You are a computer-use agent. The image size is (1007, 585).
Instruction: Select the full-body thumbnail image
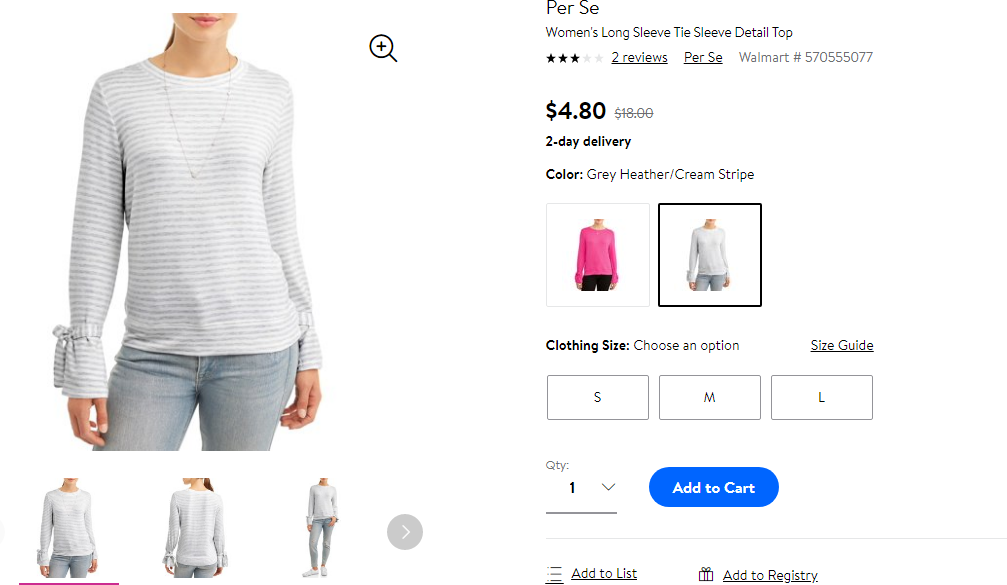[321, 528]
